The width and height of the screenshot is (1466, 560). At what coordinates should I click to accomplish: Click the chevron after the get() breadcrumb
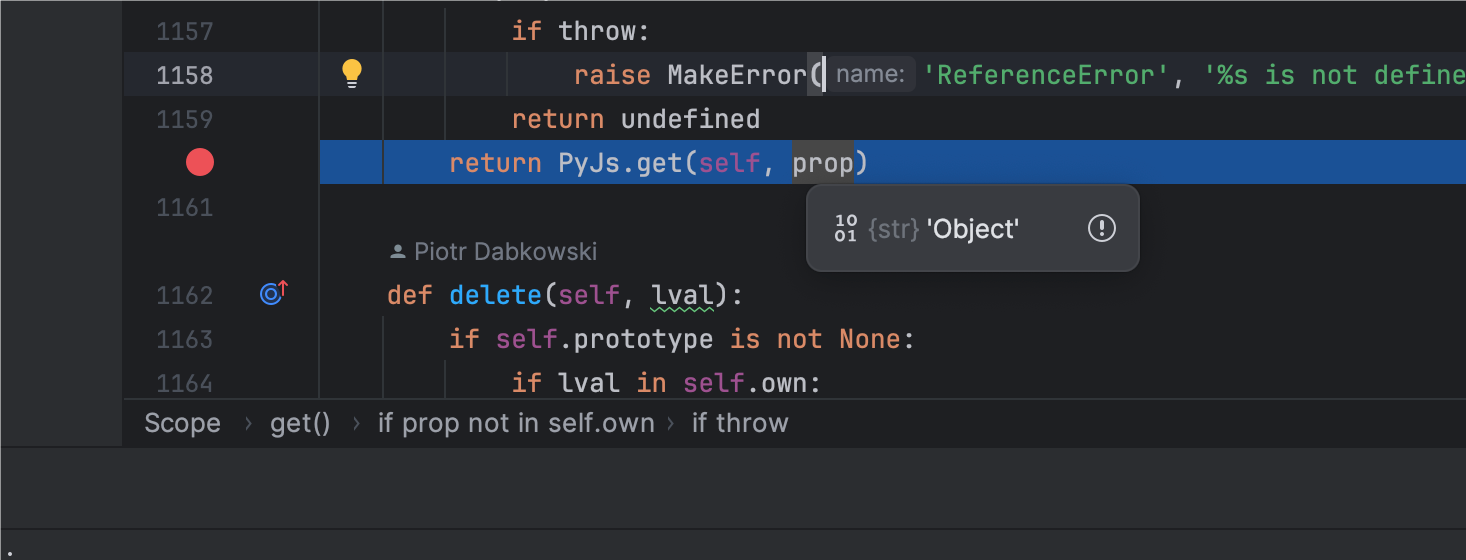(355, 423)
